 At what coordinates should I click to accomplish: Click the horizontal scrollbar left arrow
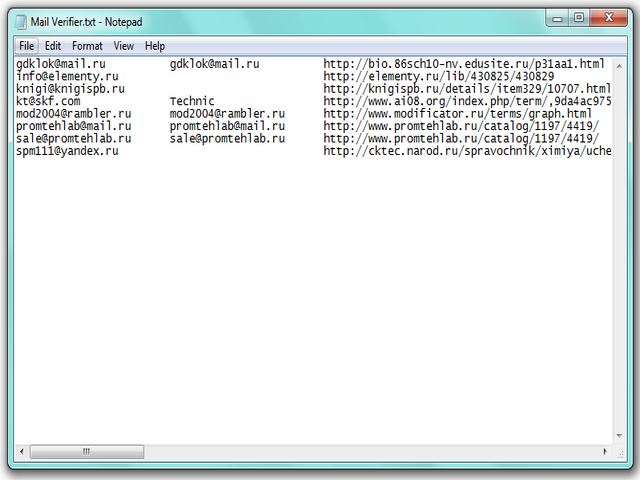tap(19, 451)
